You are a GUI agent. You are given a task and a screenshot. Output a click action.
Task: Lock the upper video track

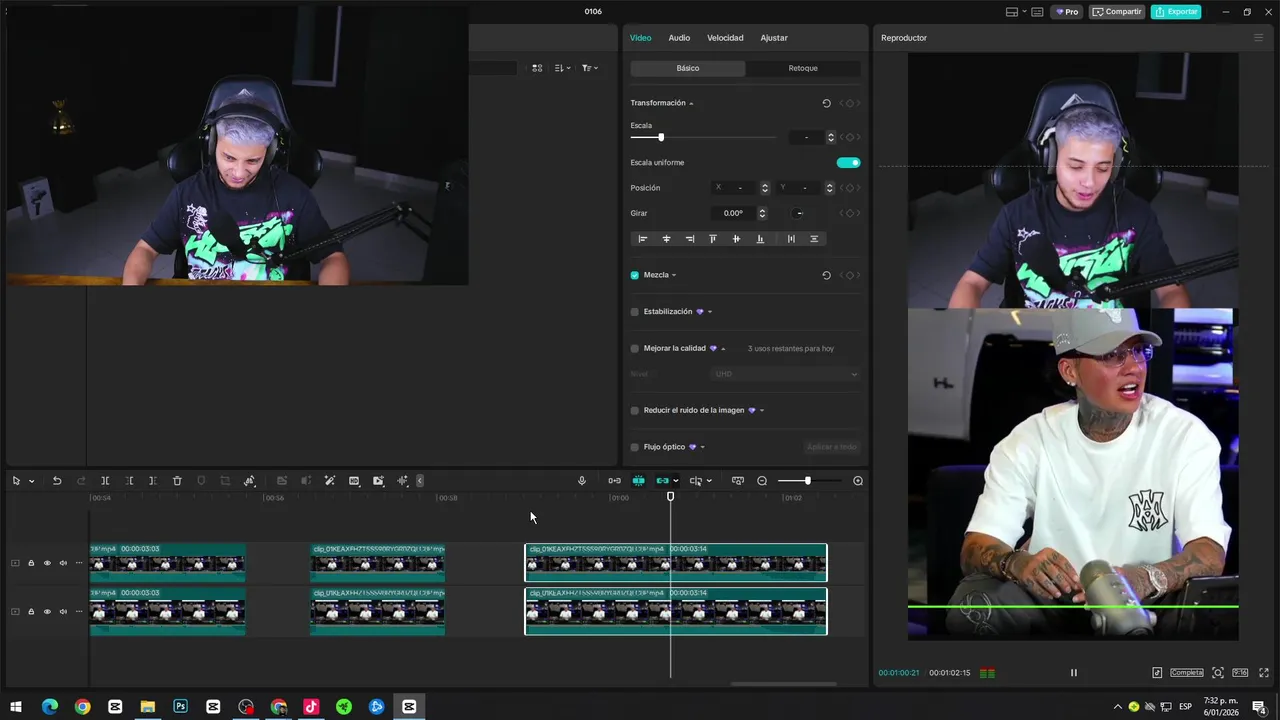click(31, 563)
